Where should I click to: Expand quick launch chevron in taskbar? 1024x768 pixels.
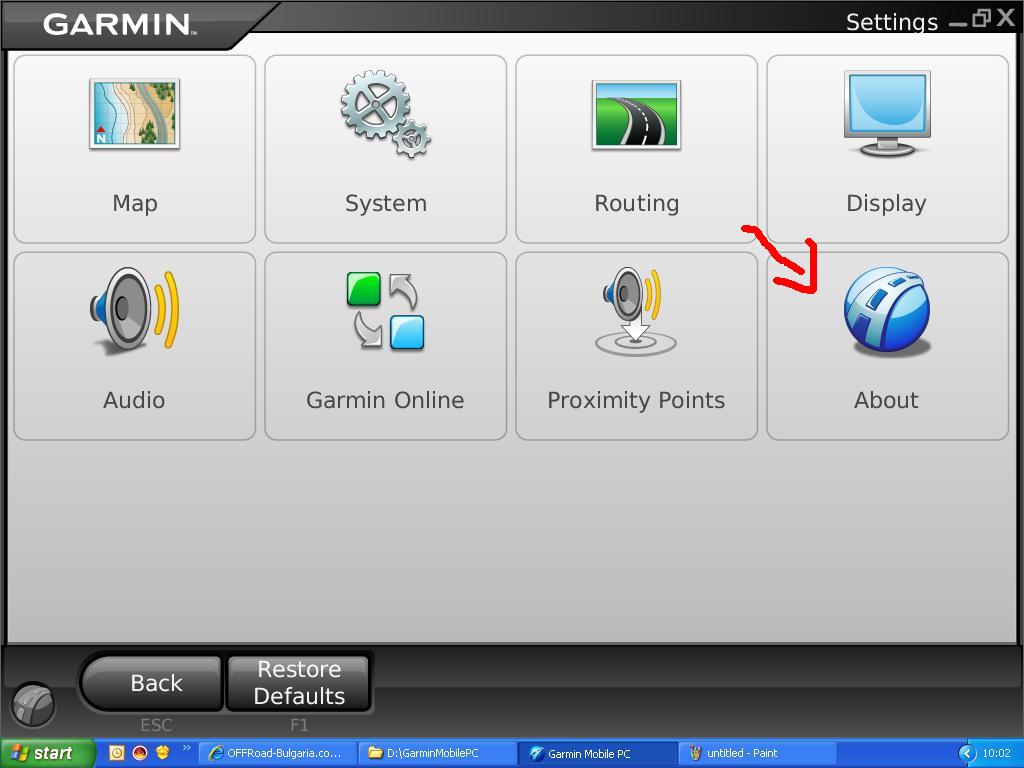(x=186, y=748)
